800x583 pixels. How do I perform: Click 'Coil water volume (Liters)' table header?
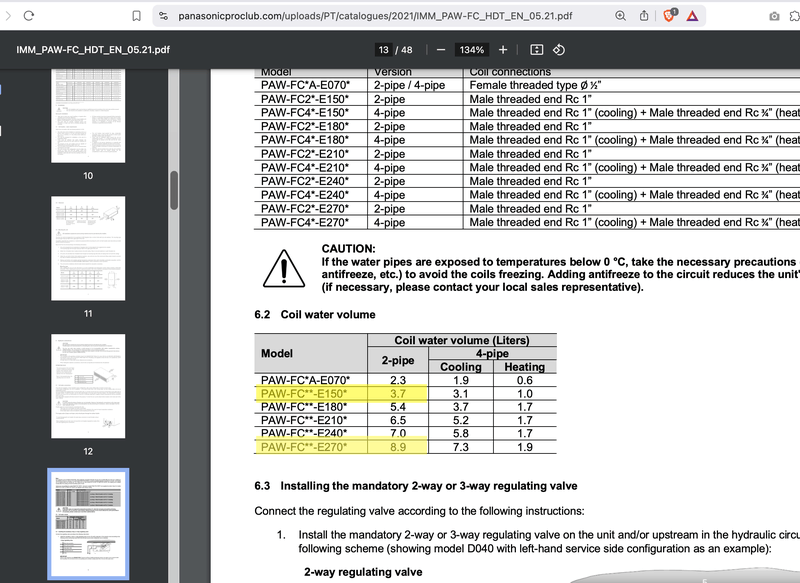pyautogui.click(x=462, y=340)
